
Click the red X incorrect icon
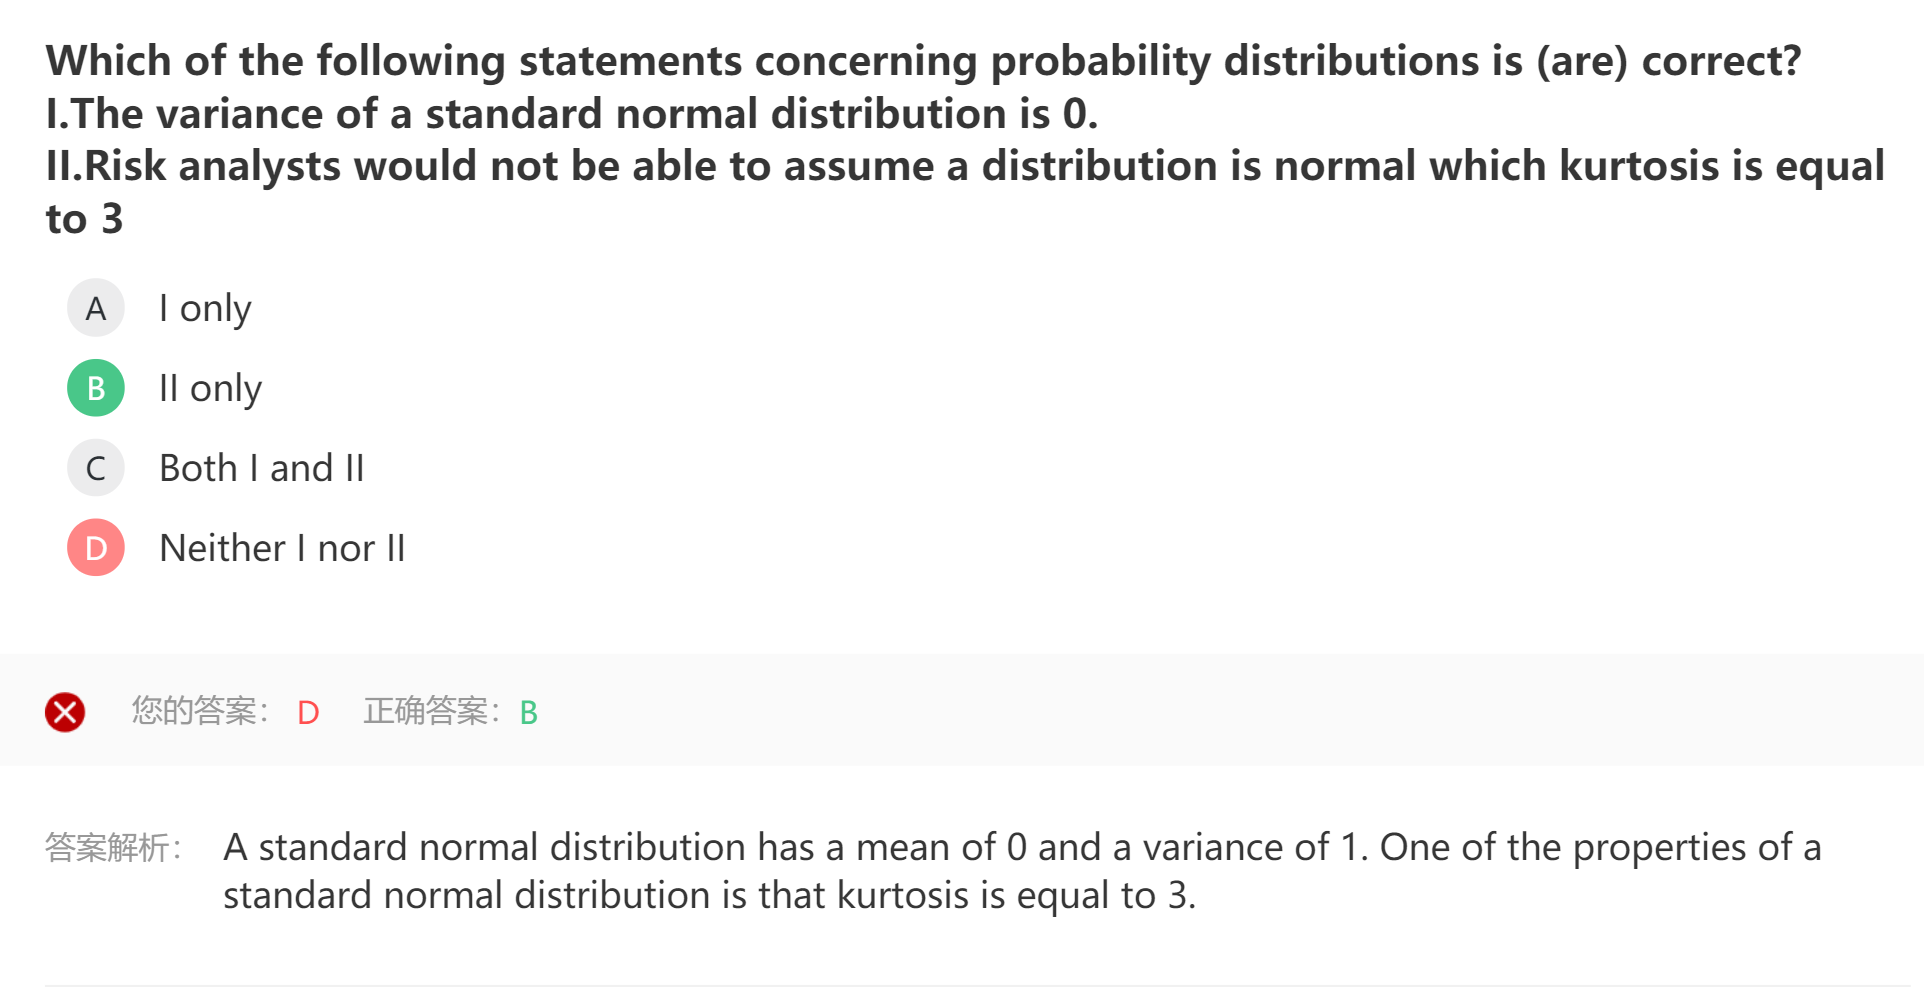pyautogui.click(x=65, y=712)
